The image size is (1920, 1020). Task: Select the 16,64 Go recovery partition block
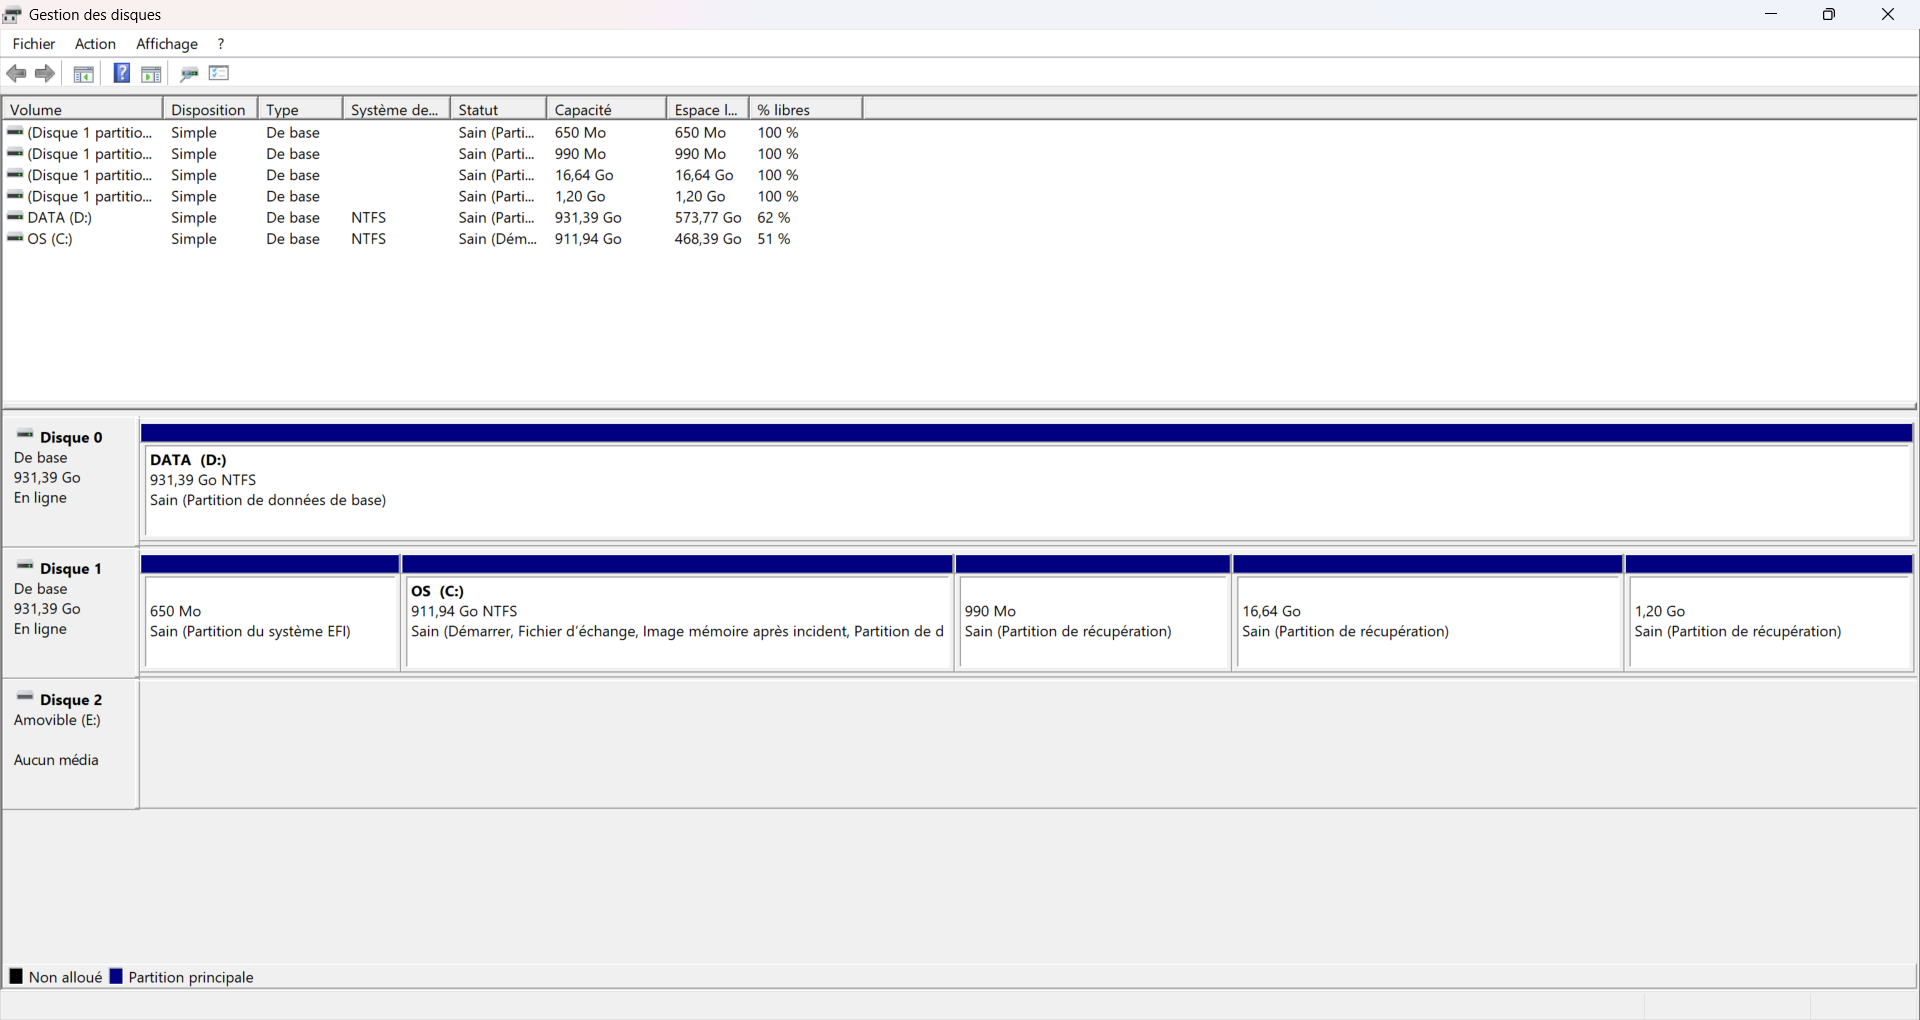tap(1428, 612)
